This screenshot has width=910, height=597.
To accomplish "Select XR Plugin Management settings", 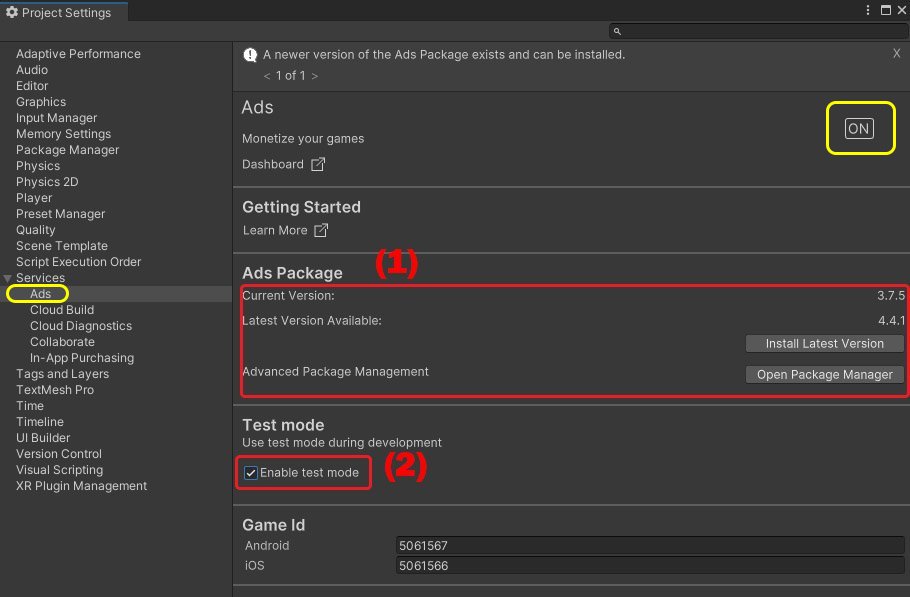I will [81, 486].
